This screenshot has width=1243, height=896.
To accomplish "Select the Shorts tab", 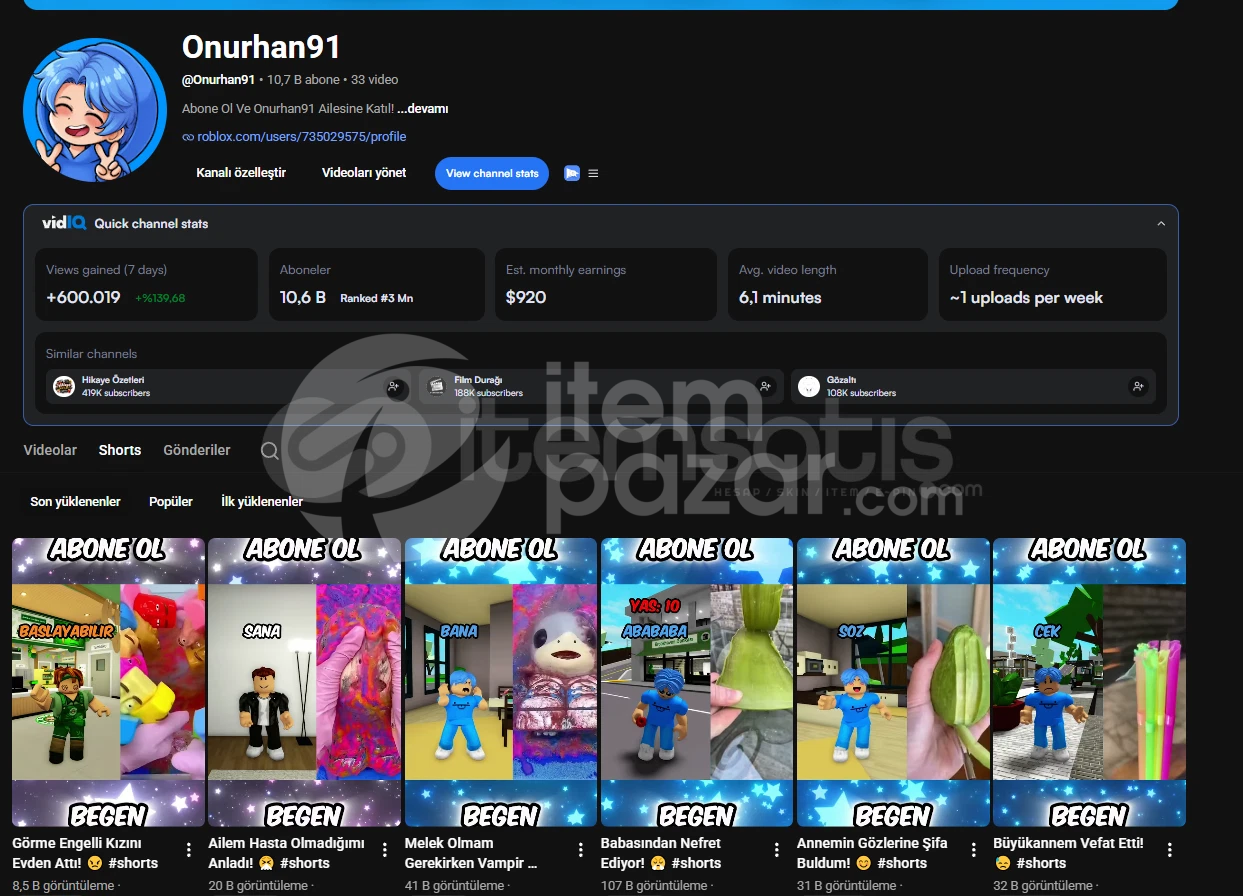I will (x=120, y=450).
